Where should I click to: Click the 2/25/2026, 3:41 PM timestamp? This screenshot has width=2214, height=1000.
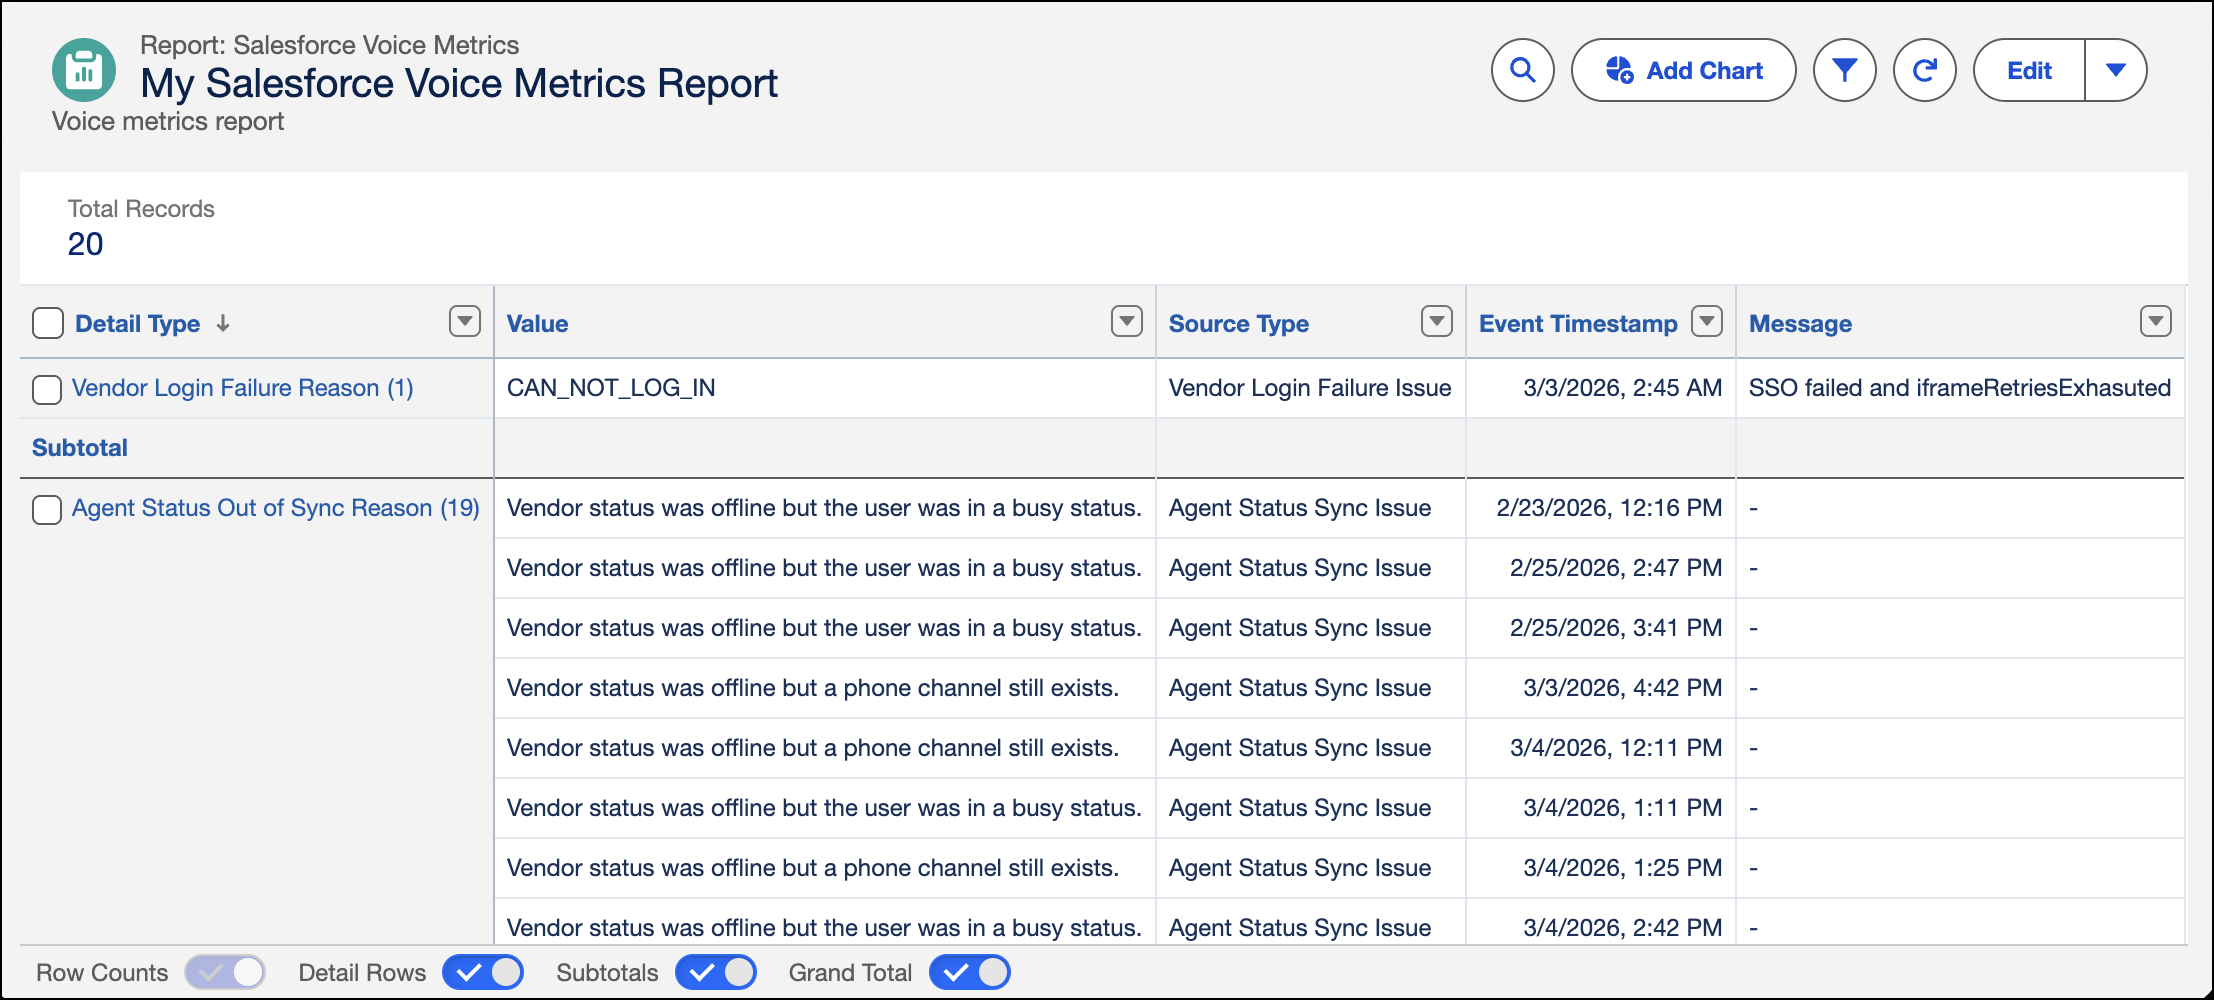coord(1616,628)
